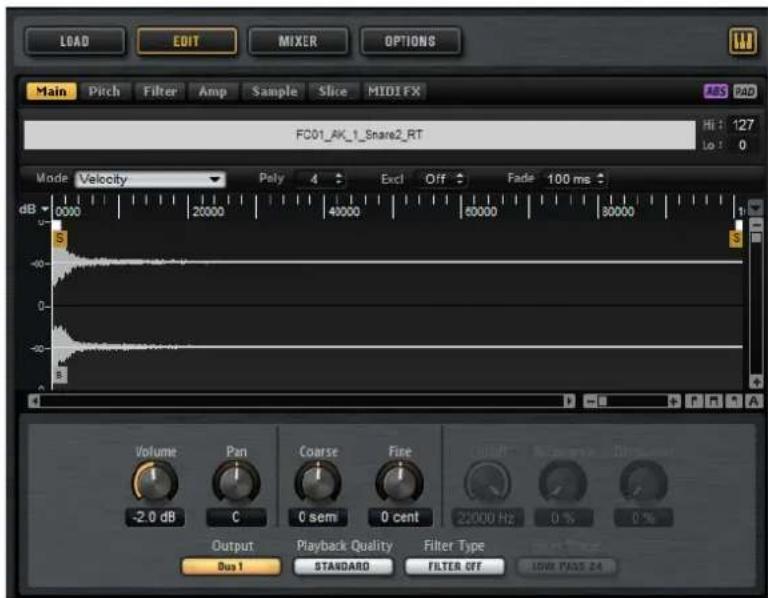Click the Pan knob

(x=236, y=482)
